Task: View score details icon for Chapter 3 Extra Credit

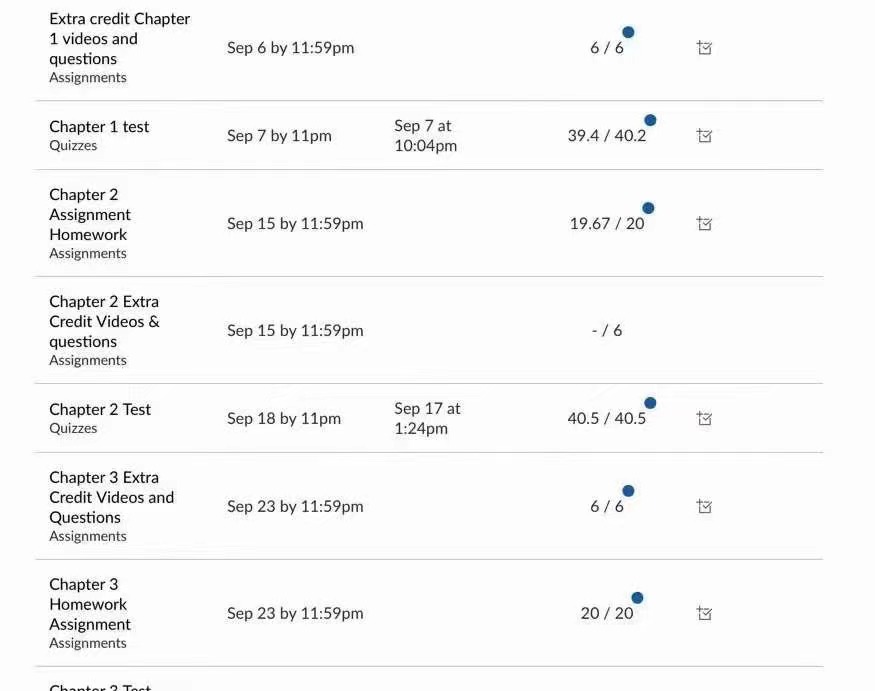Action: tap(704, 507)
